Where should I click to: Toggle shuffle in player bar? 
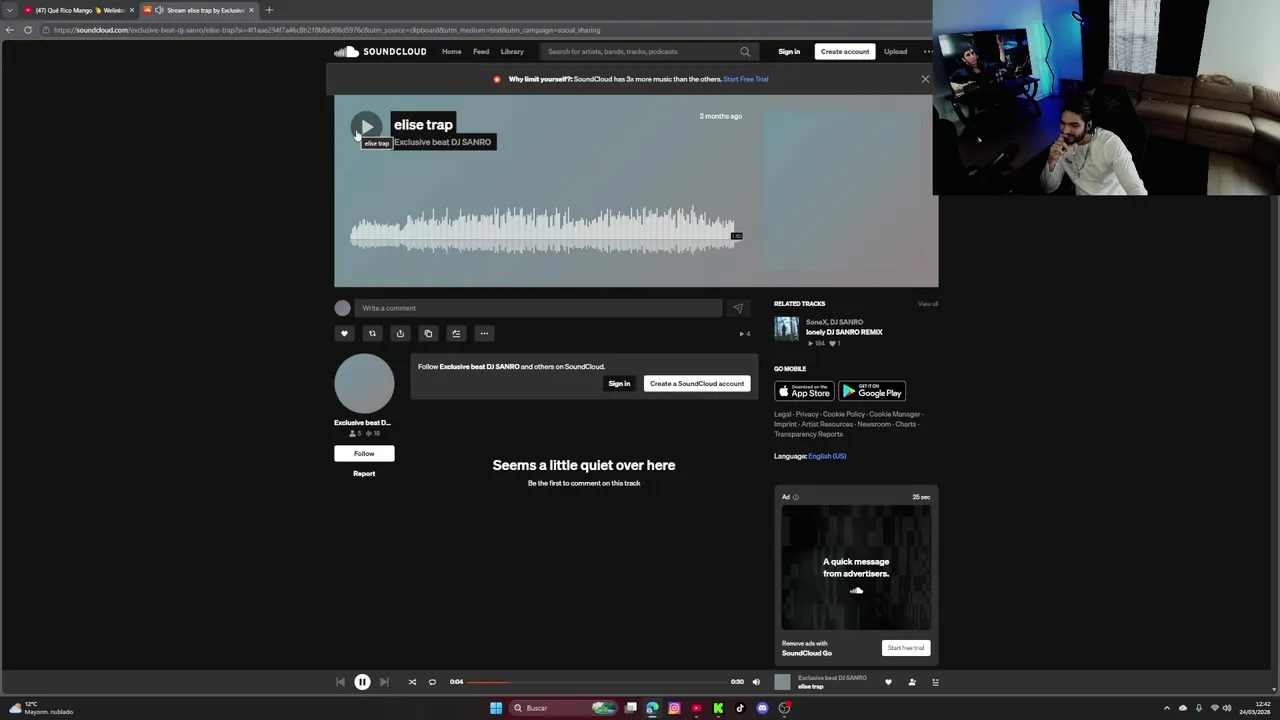click(412, 682)
